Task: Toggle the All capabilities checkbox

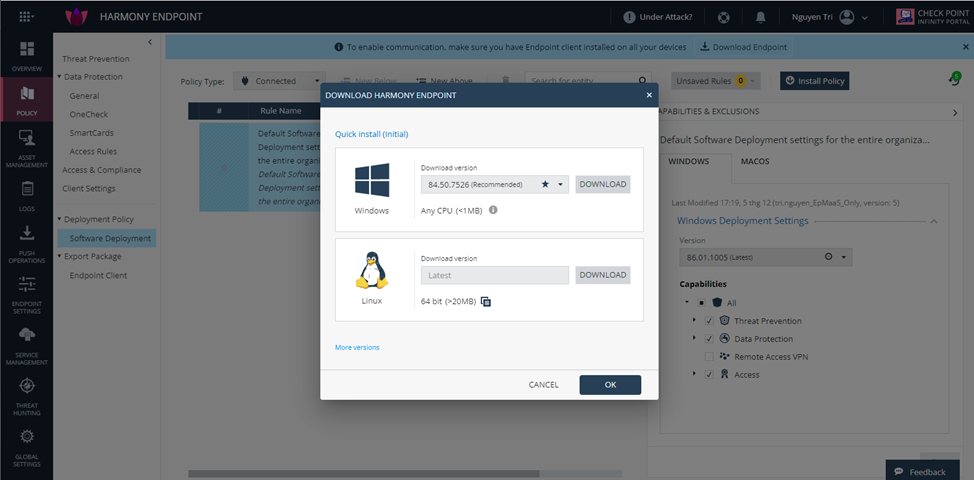Action: [701, 303]
